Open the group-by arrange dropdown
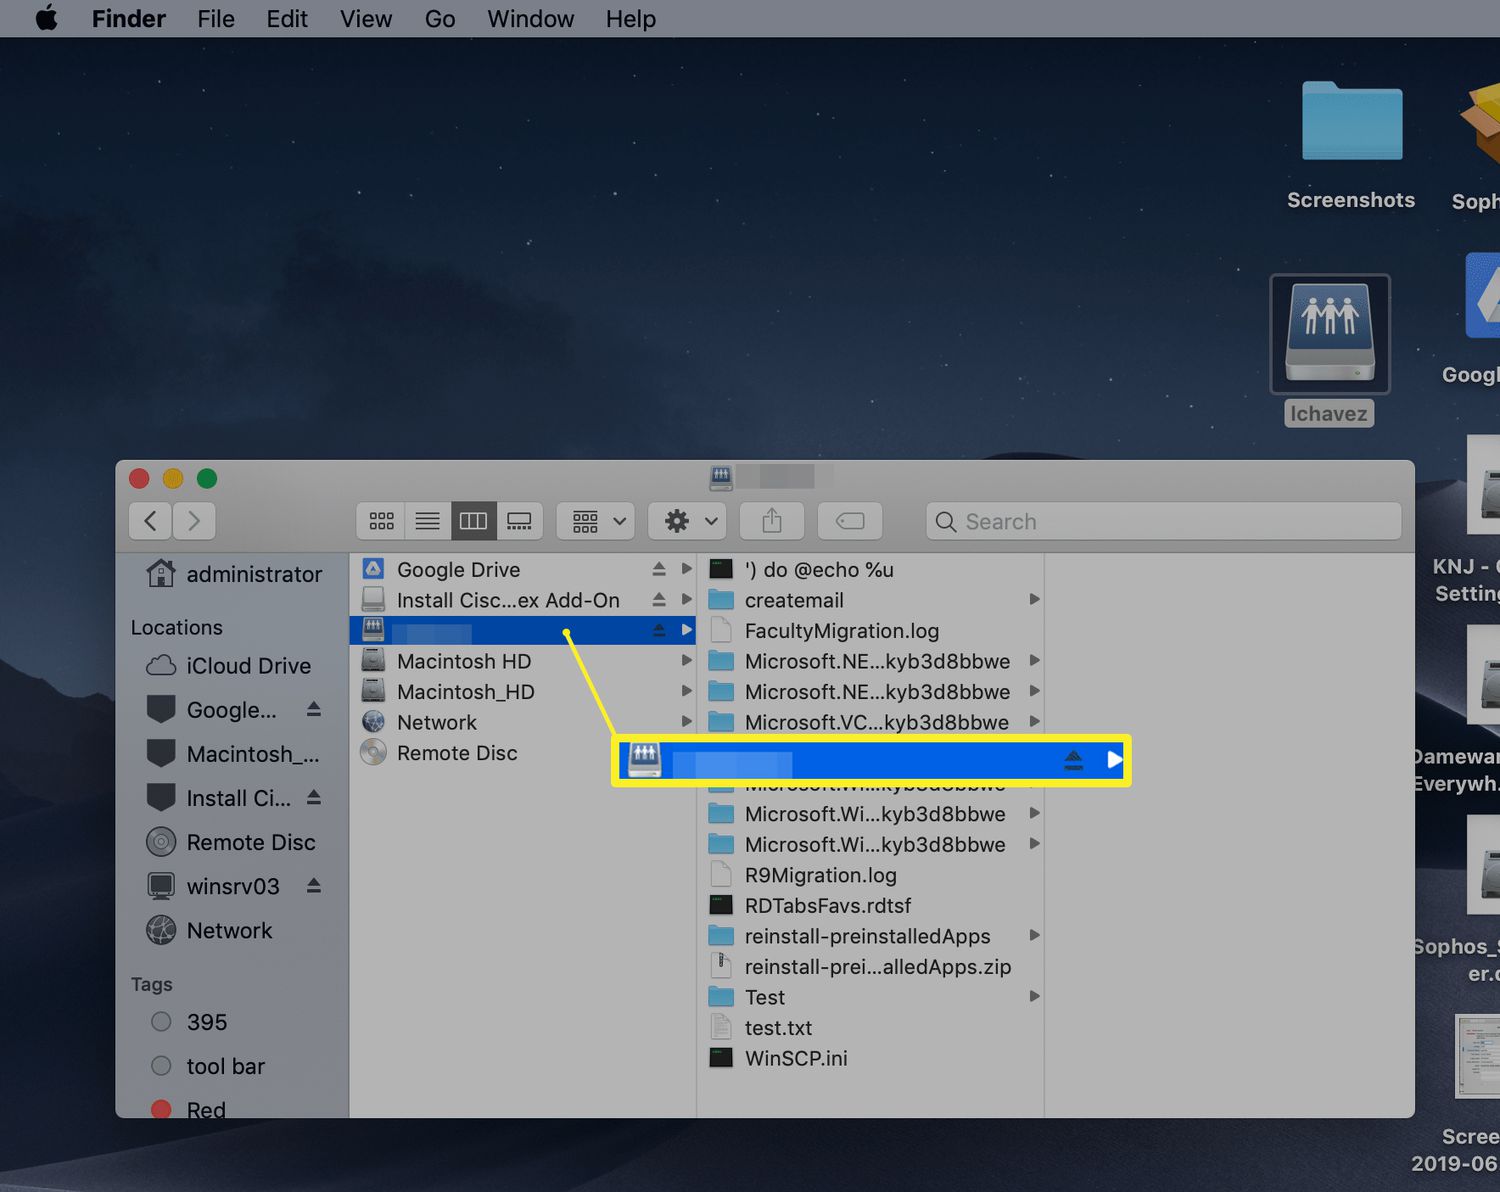The width and height of the screenshot is (1500, 1192). click(x=597, y=521)
